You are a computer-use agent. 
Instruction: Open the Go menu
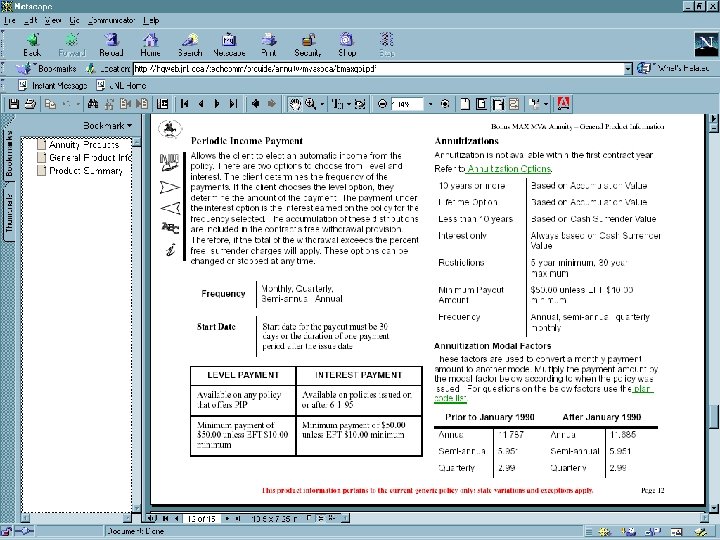(74, 20)
